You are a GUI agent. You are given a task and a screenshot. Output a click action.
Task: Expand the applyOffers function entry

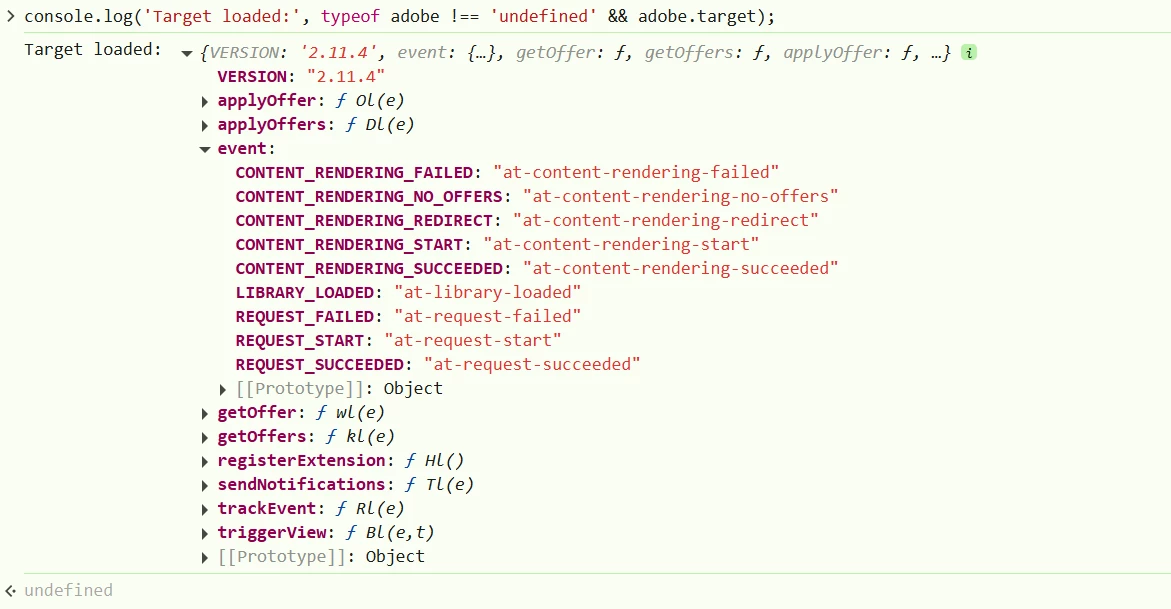coord(205,125)
